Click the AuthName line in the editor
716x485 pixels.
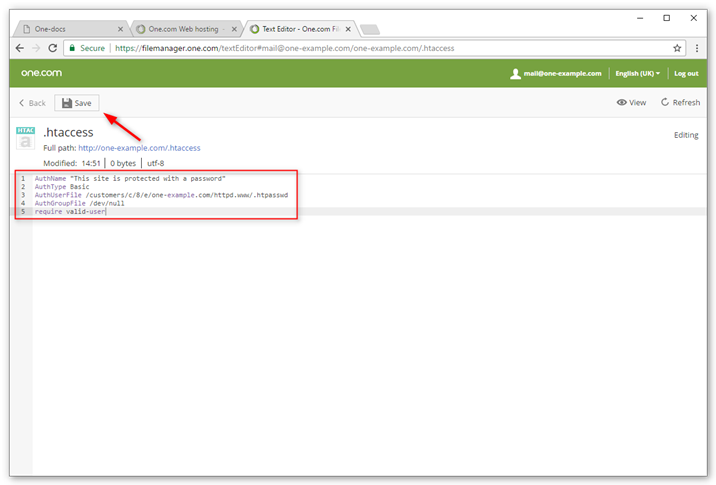click(130, 179)
